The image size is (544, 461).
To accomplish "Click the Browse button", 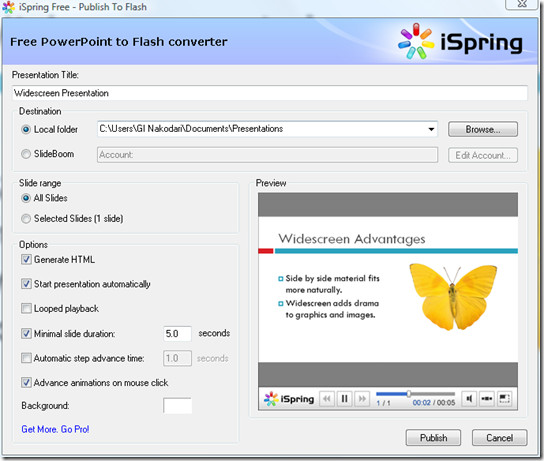I will pos(483,129).
